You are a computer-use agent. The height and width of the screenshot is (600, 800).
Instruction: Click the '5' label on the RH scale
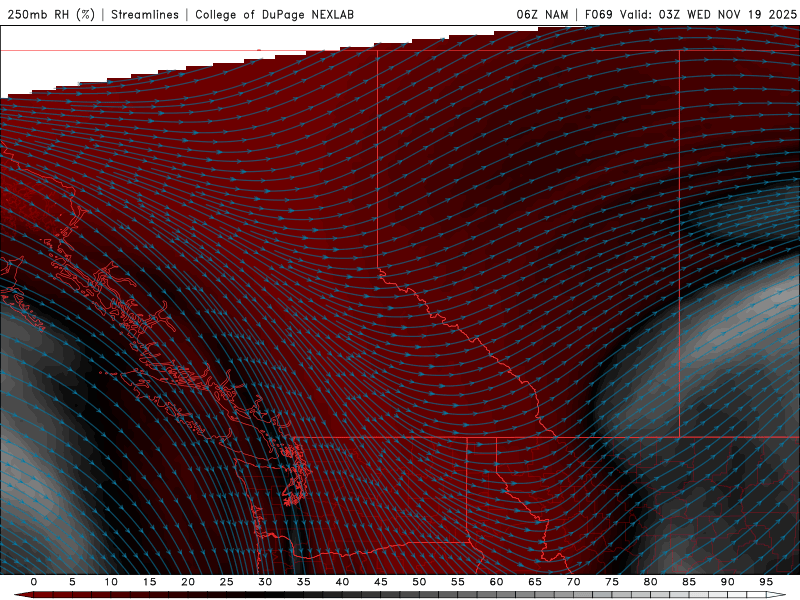coord(72,582)
